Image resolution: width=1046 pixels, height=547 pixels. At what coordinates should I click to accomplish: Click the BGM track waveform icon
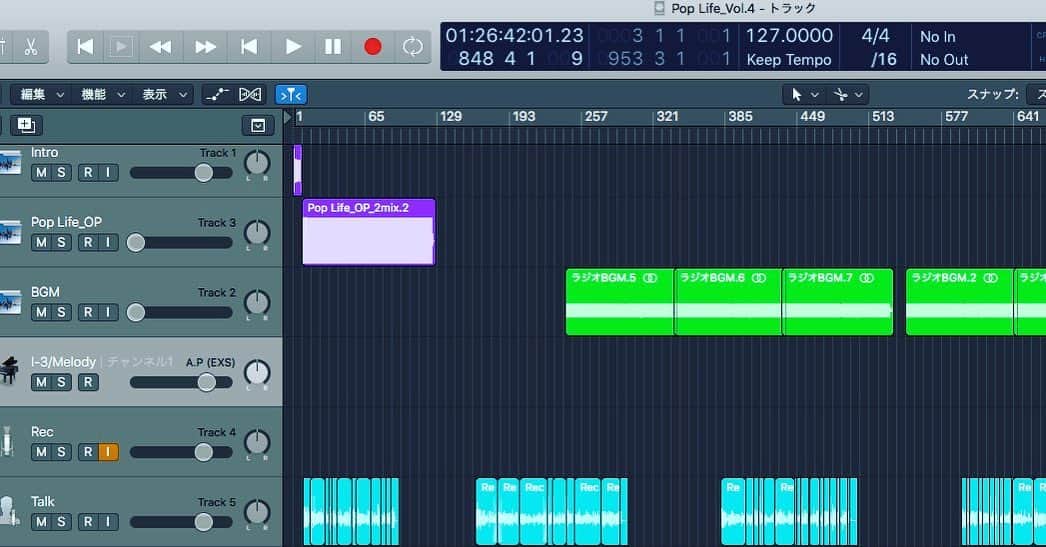10,302
